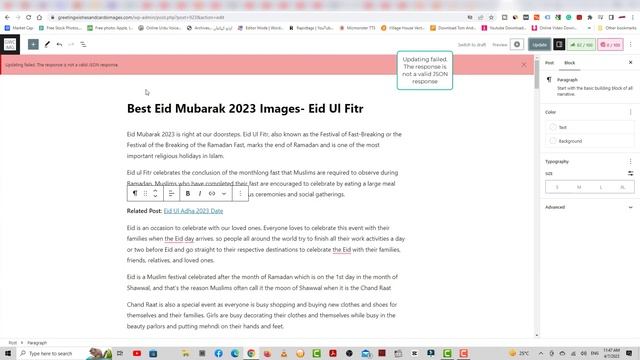Image resolution: width=640 pixels, height=360 pixels.
Task: Open the Text color picker
Action: [x=589, y=127]
